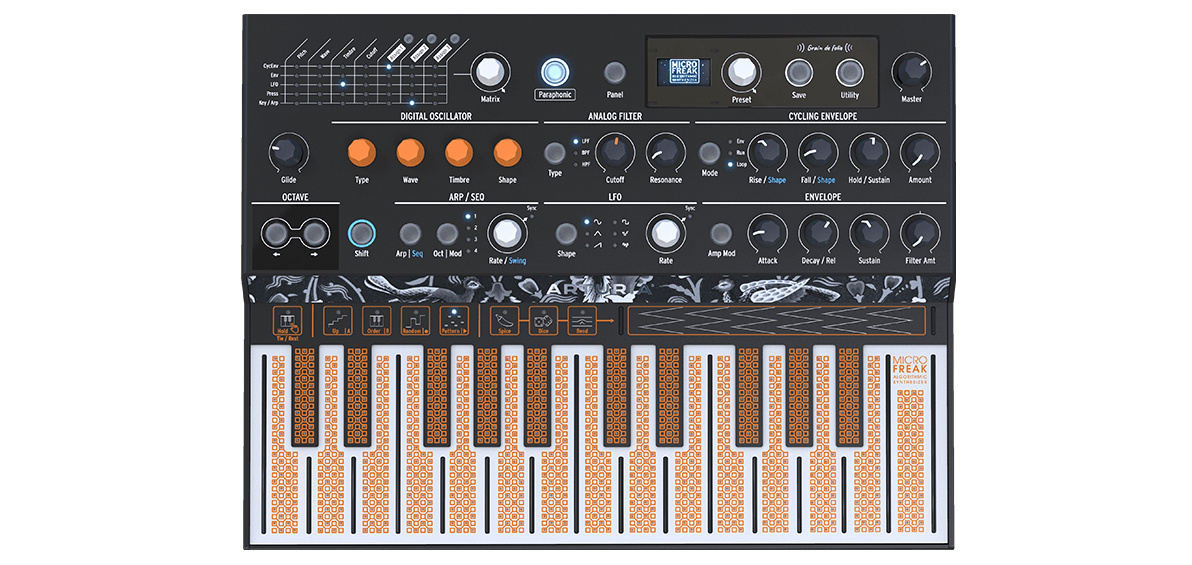
Task: Push the Cycling Envelope Mode button
Action: click(709, 153)
